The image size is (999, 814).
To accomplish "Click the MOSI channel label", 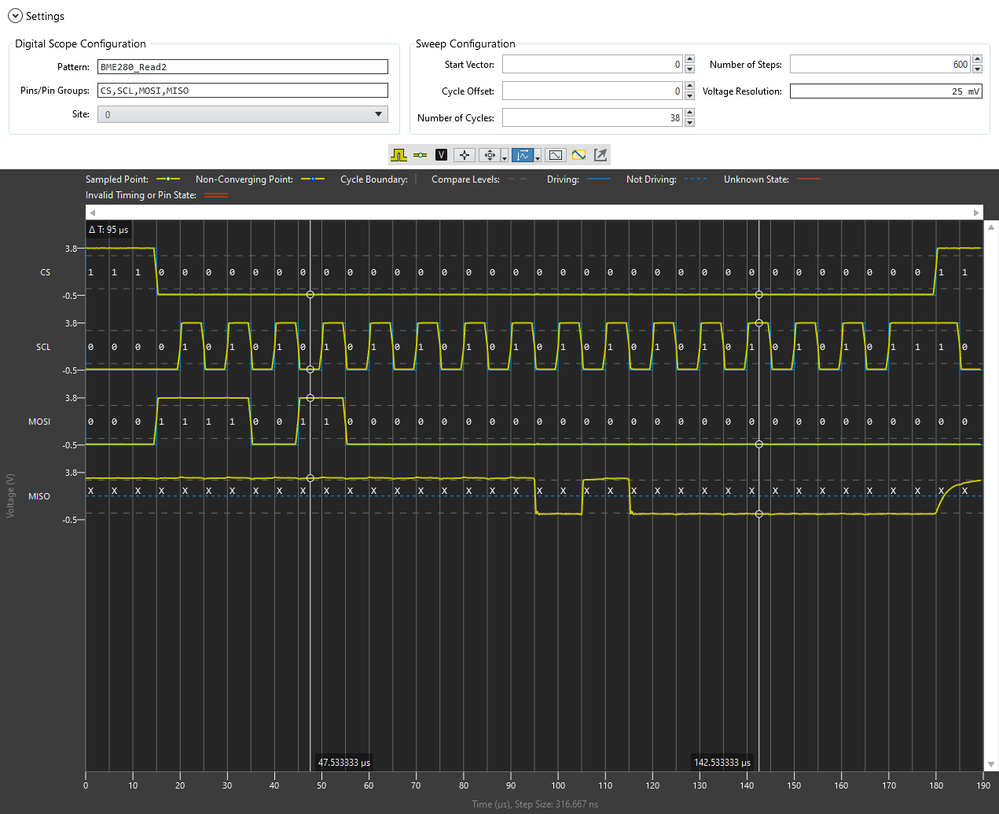I will click(40, 422).
